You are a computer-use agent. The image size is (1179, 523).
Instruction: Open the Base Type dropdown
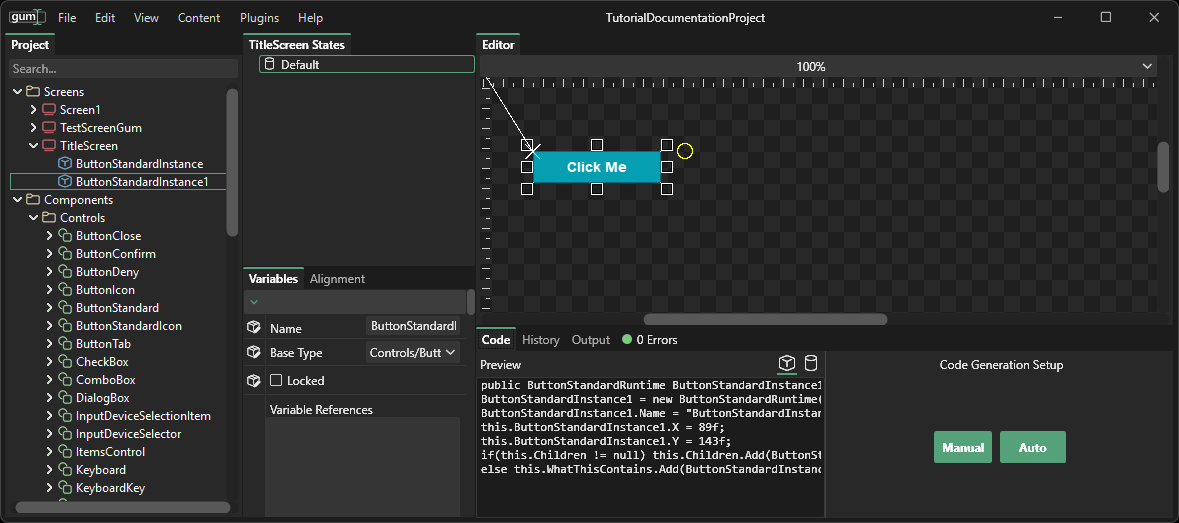[x=413, y=352]
